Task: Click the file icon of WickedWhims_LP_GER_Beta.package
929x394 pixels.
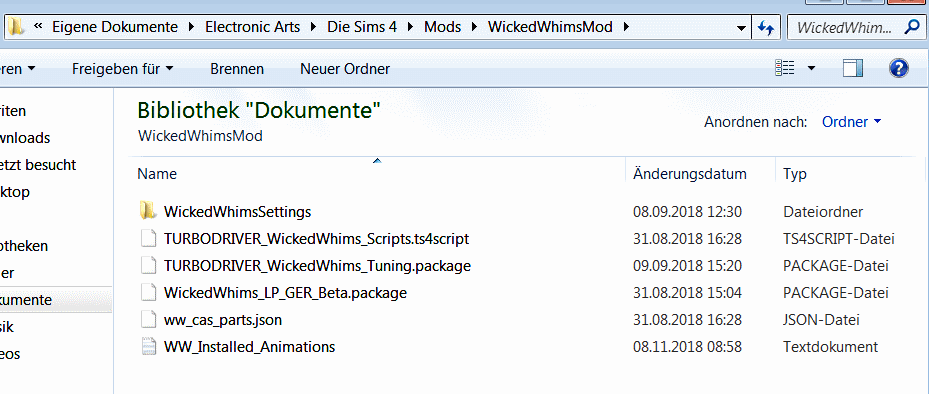Action: coord(148,293)
